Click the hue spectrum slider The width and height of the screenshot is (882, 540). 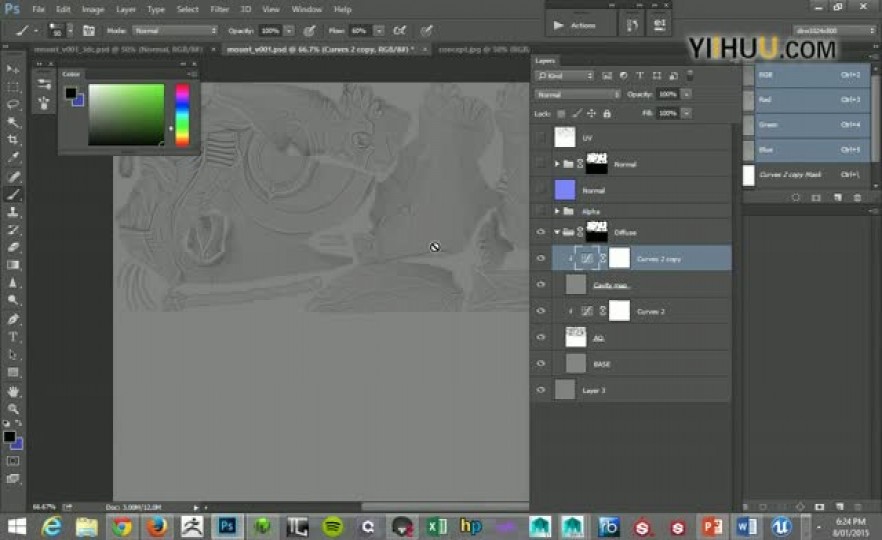[x=182, y=114]
